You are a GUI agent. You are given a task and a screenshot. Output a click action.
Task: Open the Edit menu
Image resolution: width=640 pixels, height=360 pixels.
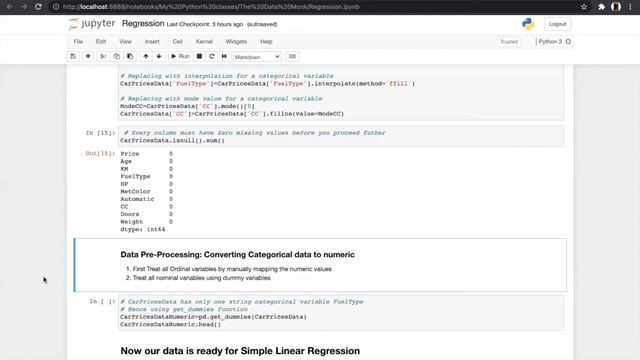point(101,42)
